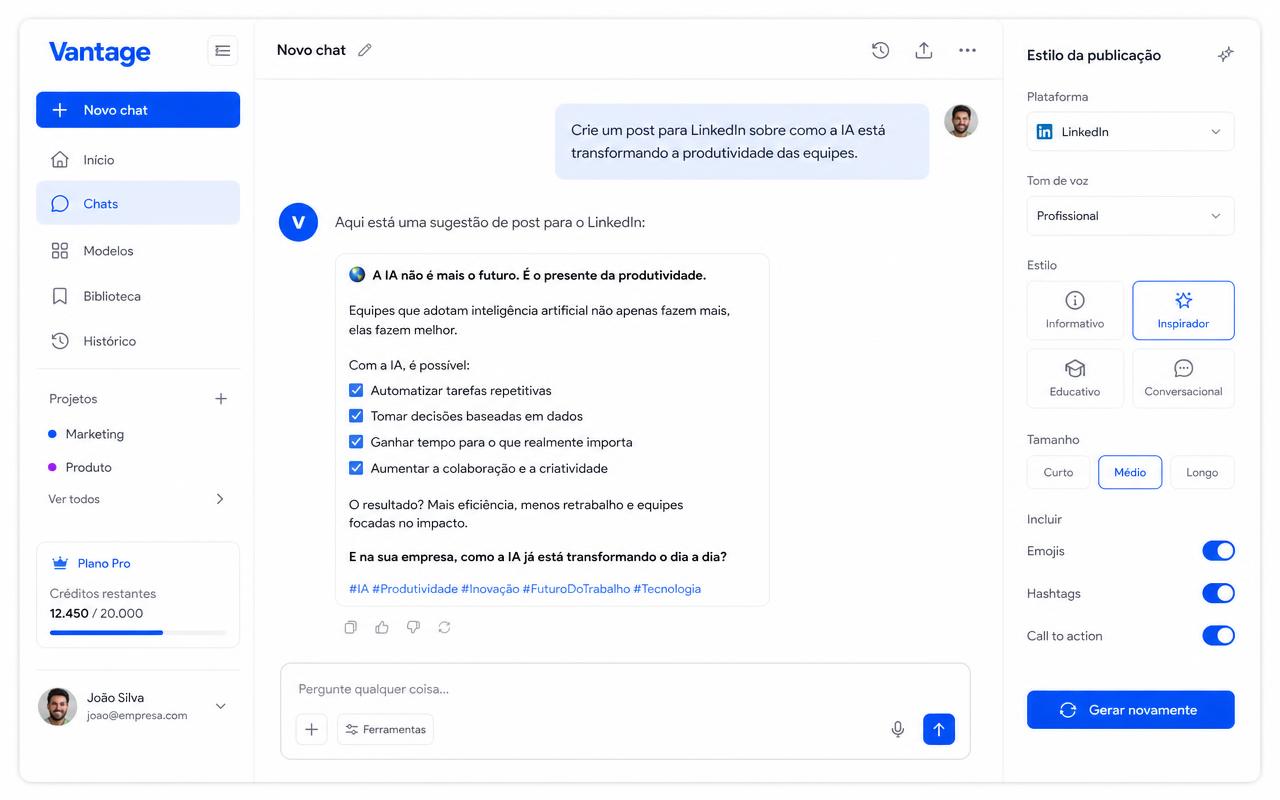Toggle the Tomar decisões baseadas em dados checkbox

[356, 416]
